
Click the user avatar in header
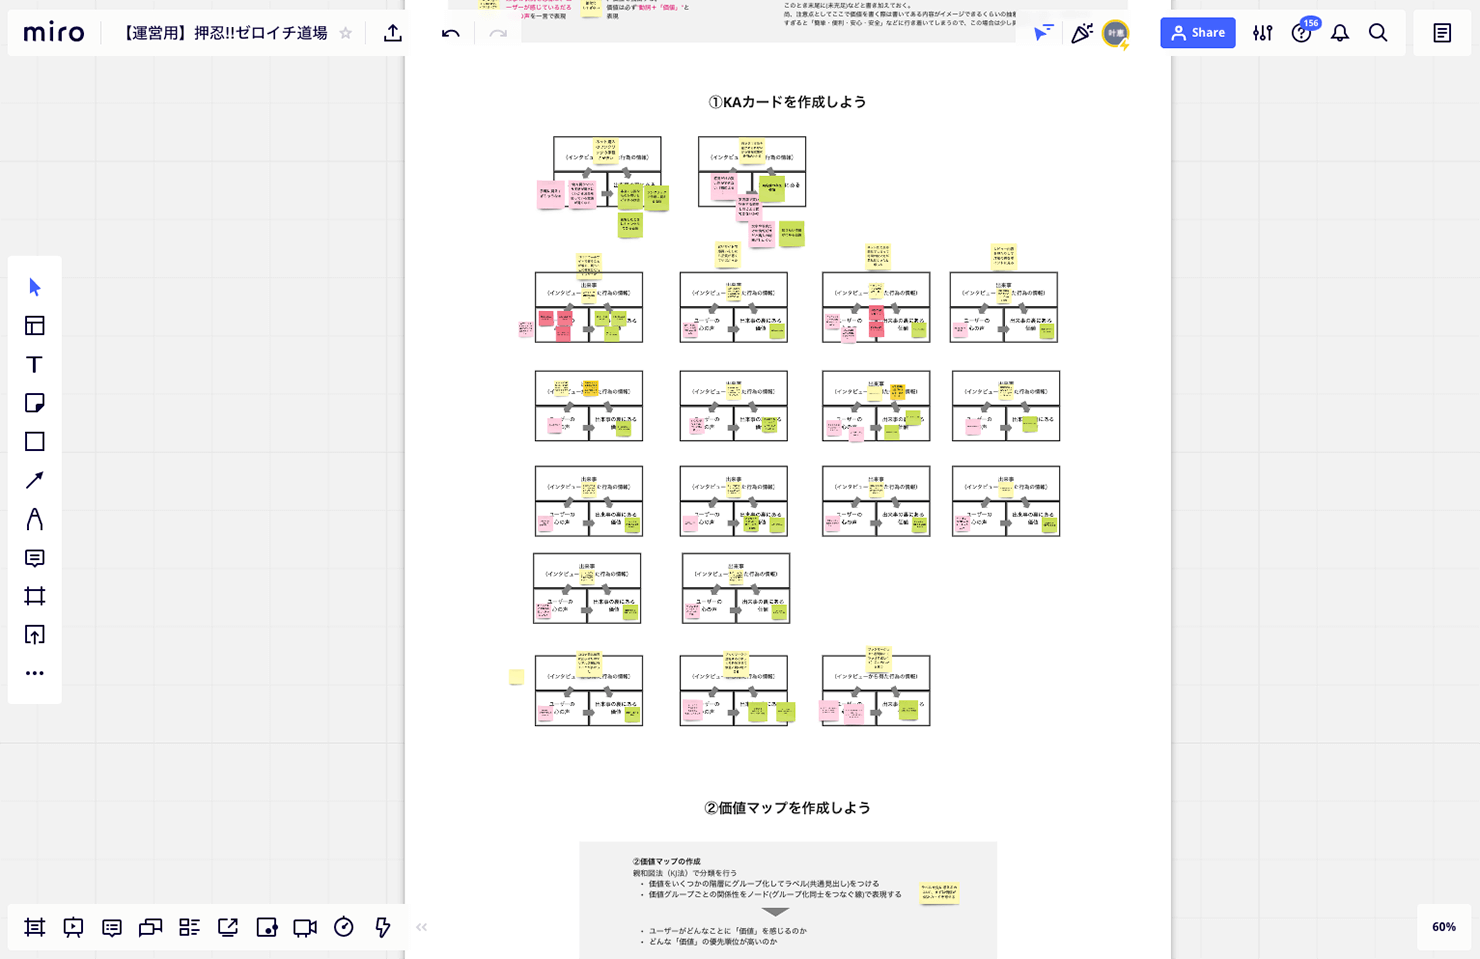click(1116, 33)
